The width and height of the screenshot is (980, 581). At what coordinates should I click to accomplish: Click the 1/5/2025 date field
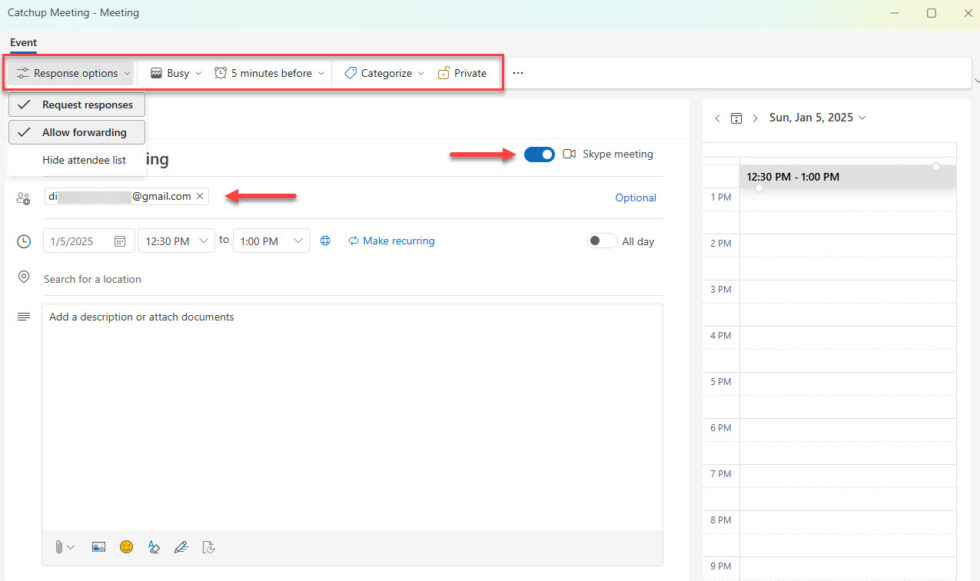(x=89, y=241)
